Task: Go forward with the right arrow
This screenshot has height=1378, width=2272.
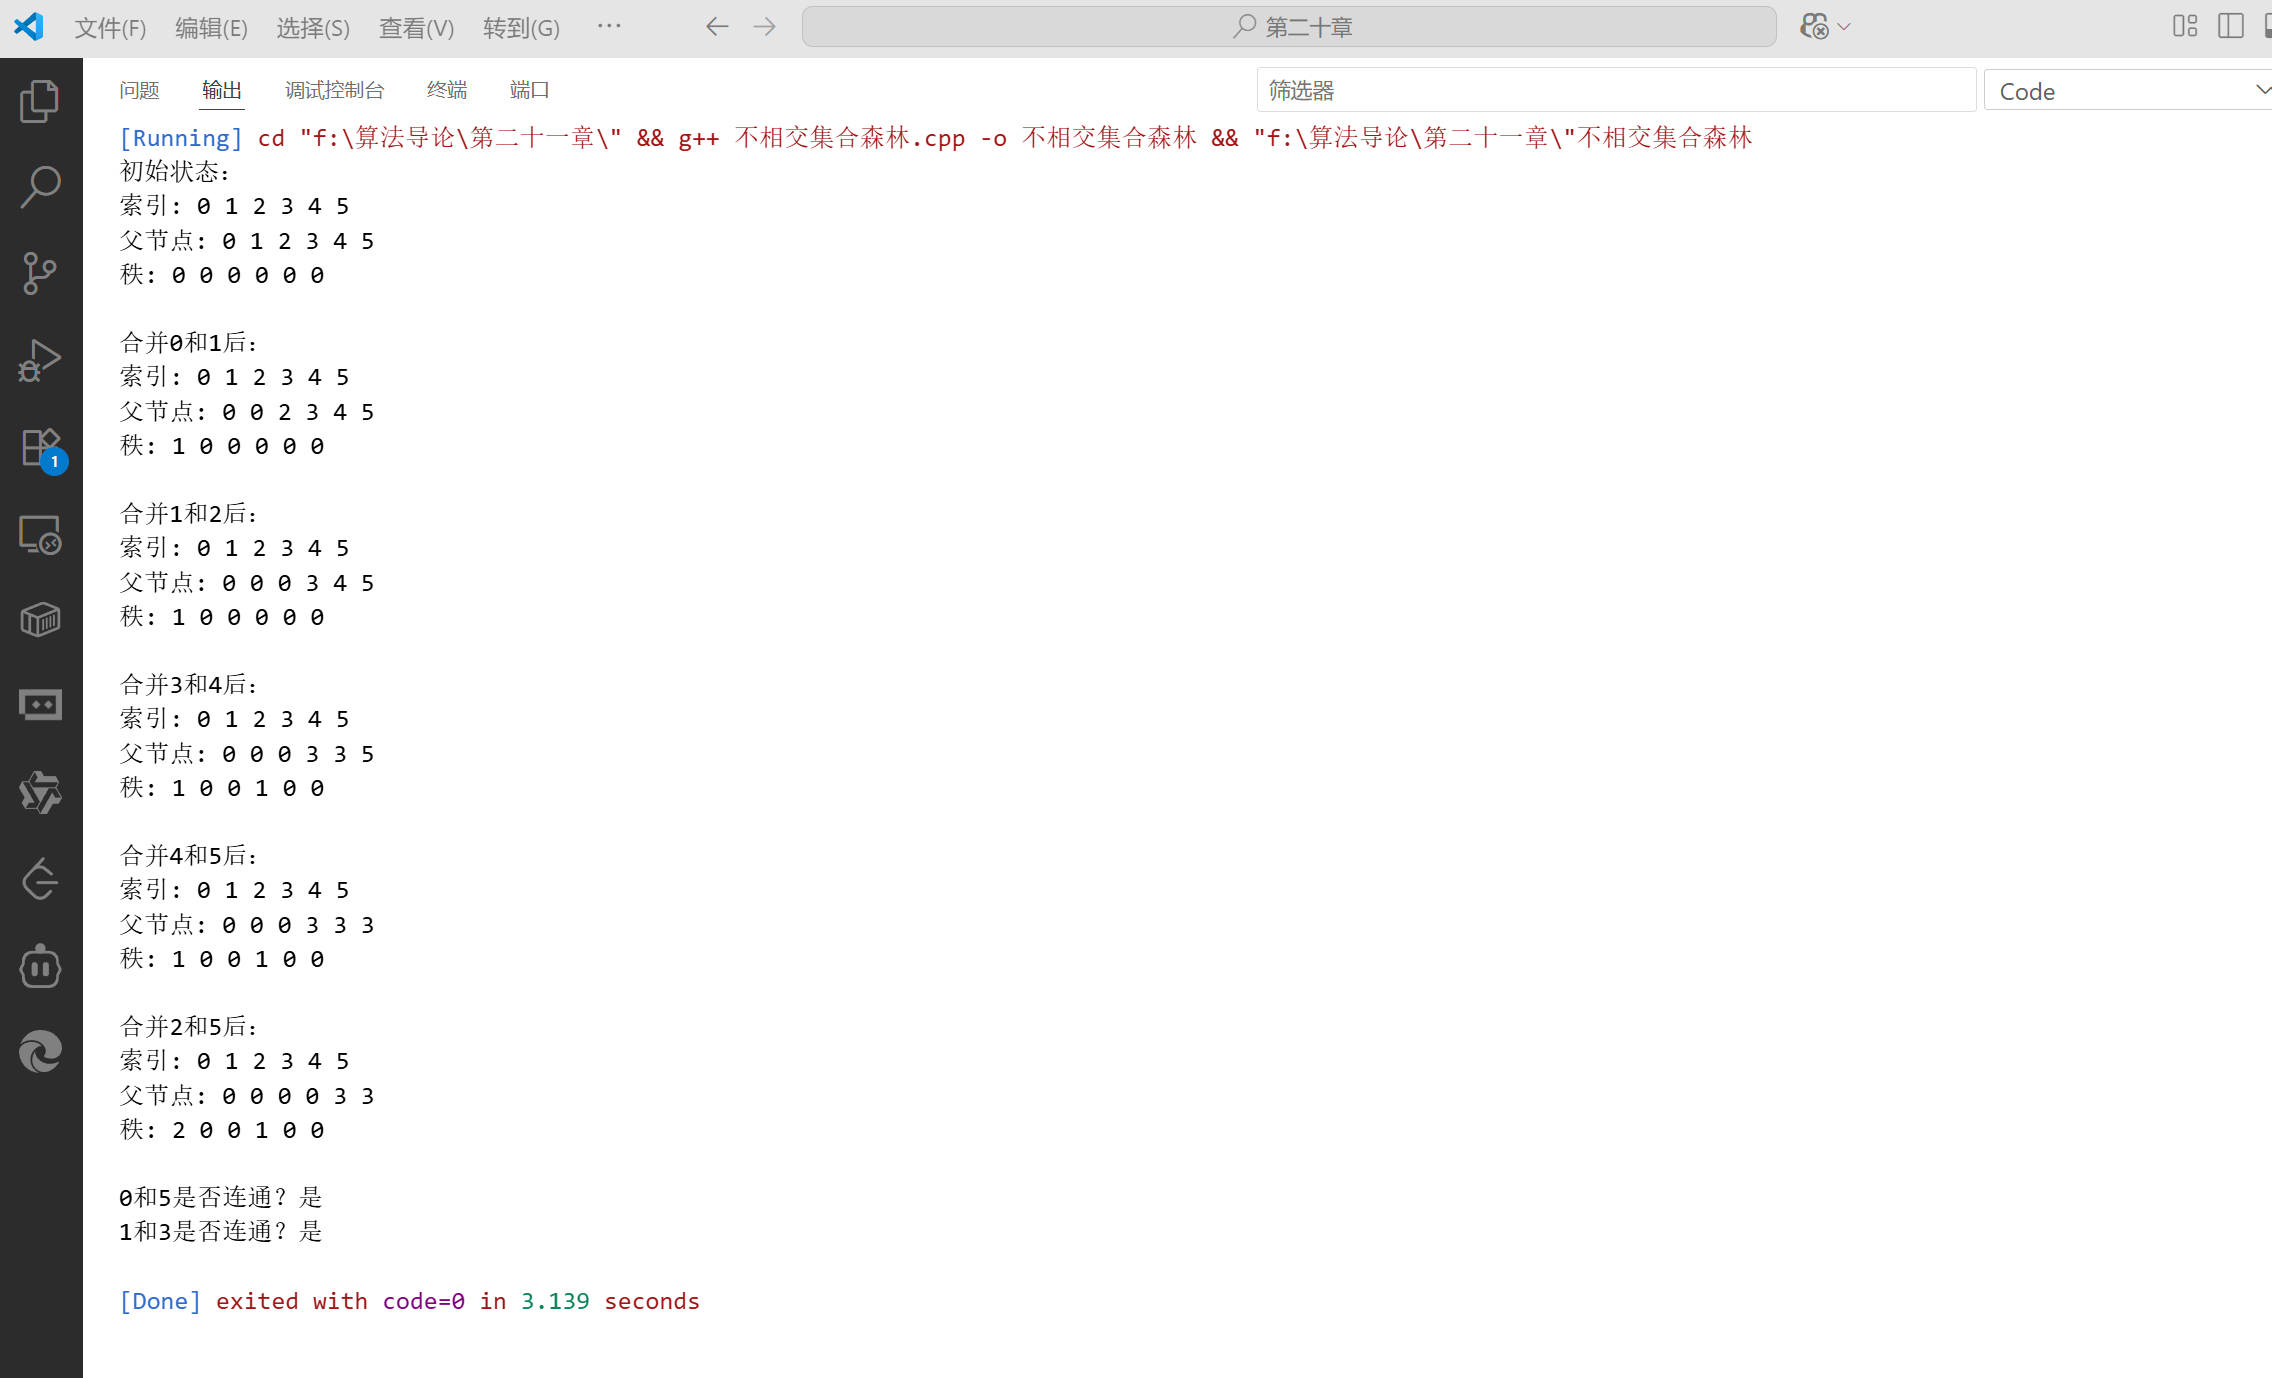Action: point(764,26)
